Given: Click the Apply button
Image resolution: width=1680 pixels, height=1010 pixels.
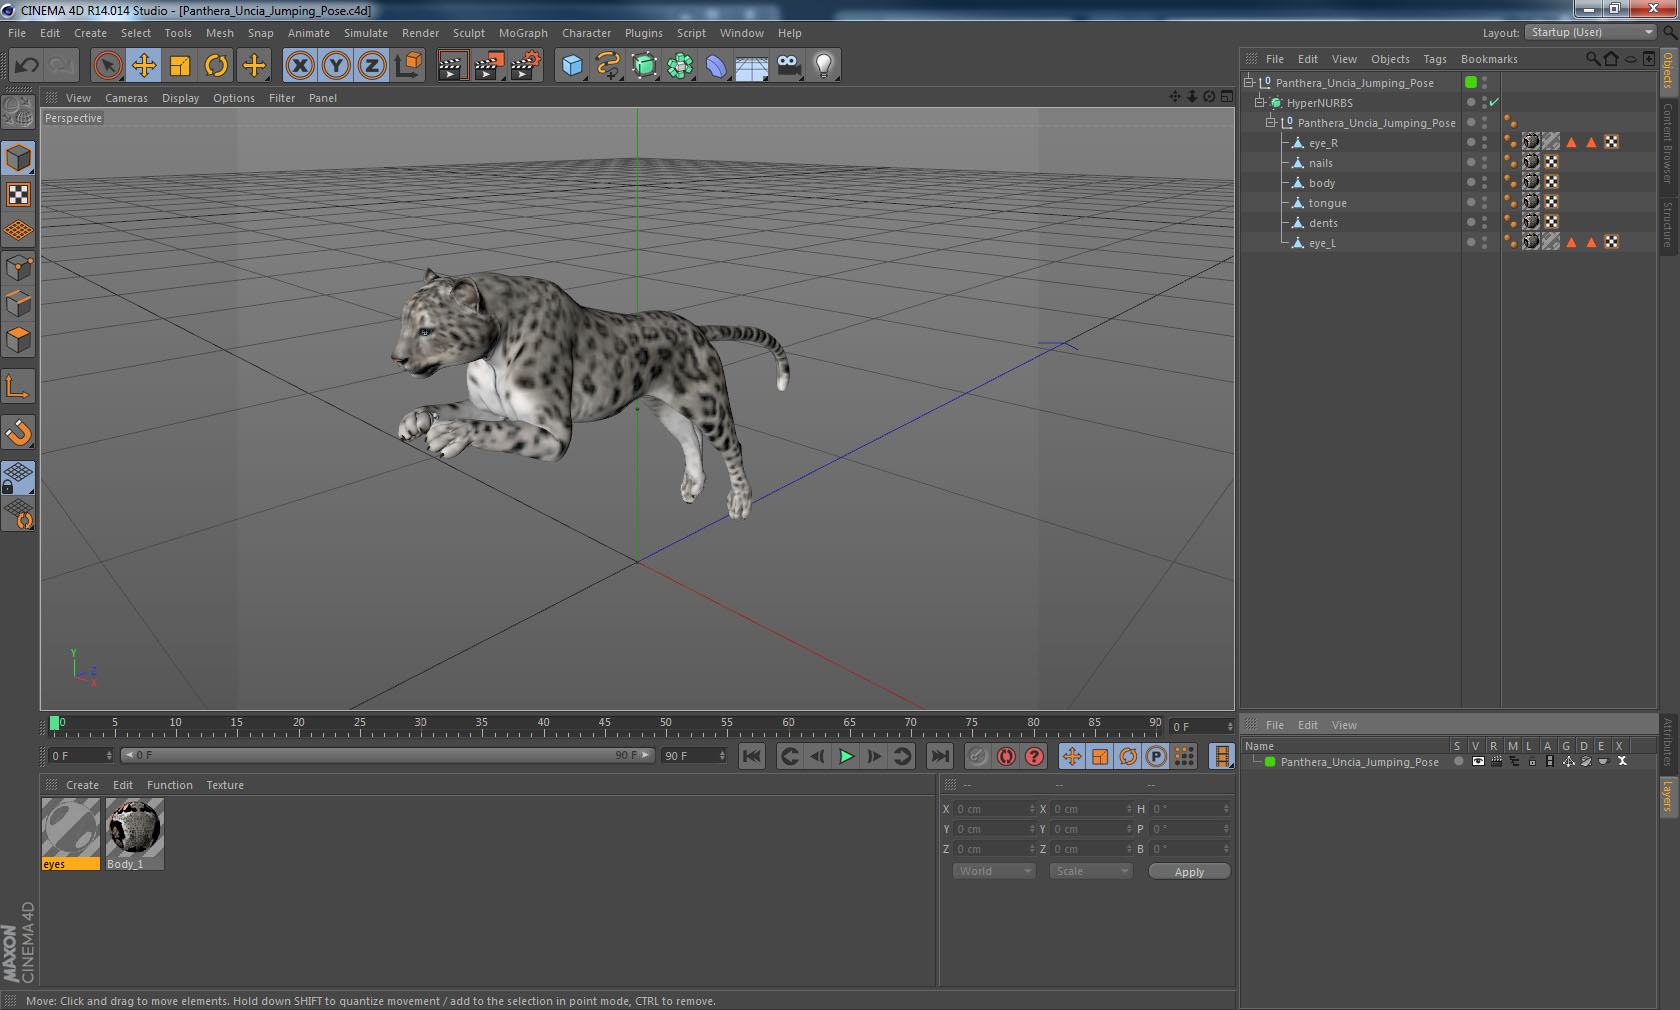Looking at the screenshot, I should 1189,872.
